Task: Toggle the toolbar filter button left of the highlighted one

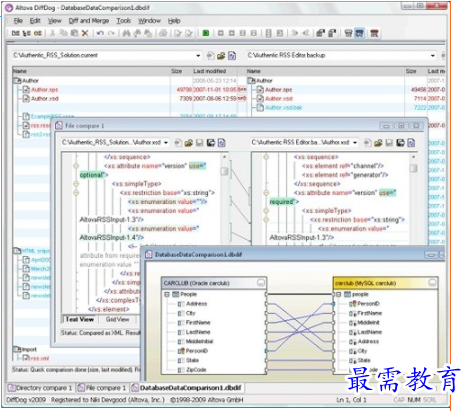Action: click(348, 33)
